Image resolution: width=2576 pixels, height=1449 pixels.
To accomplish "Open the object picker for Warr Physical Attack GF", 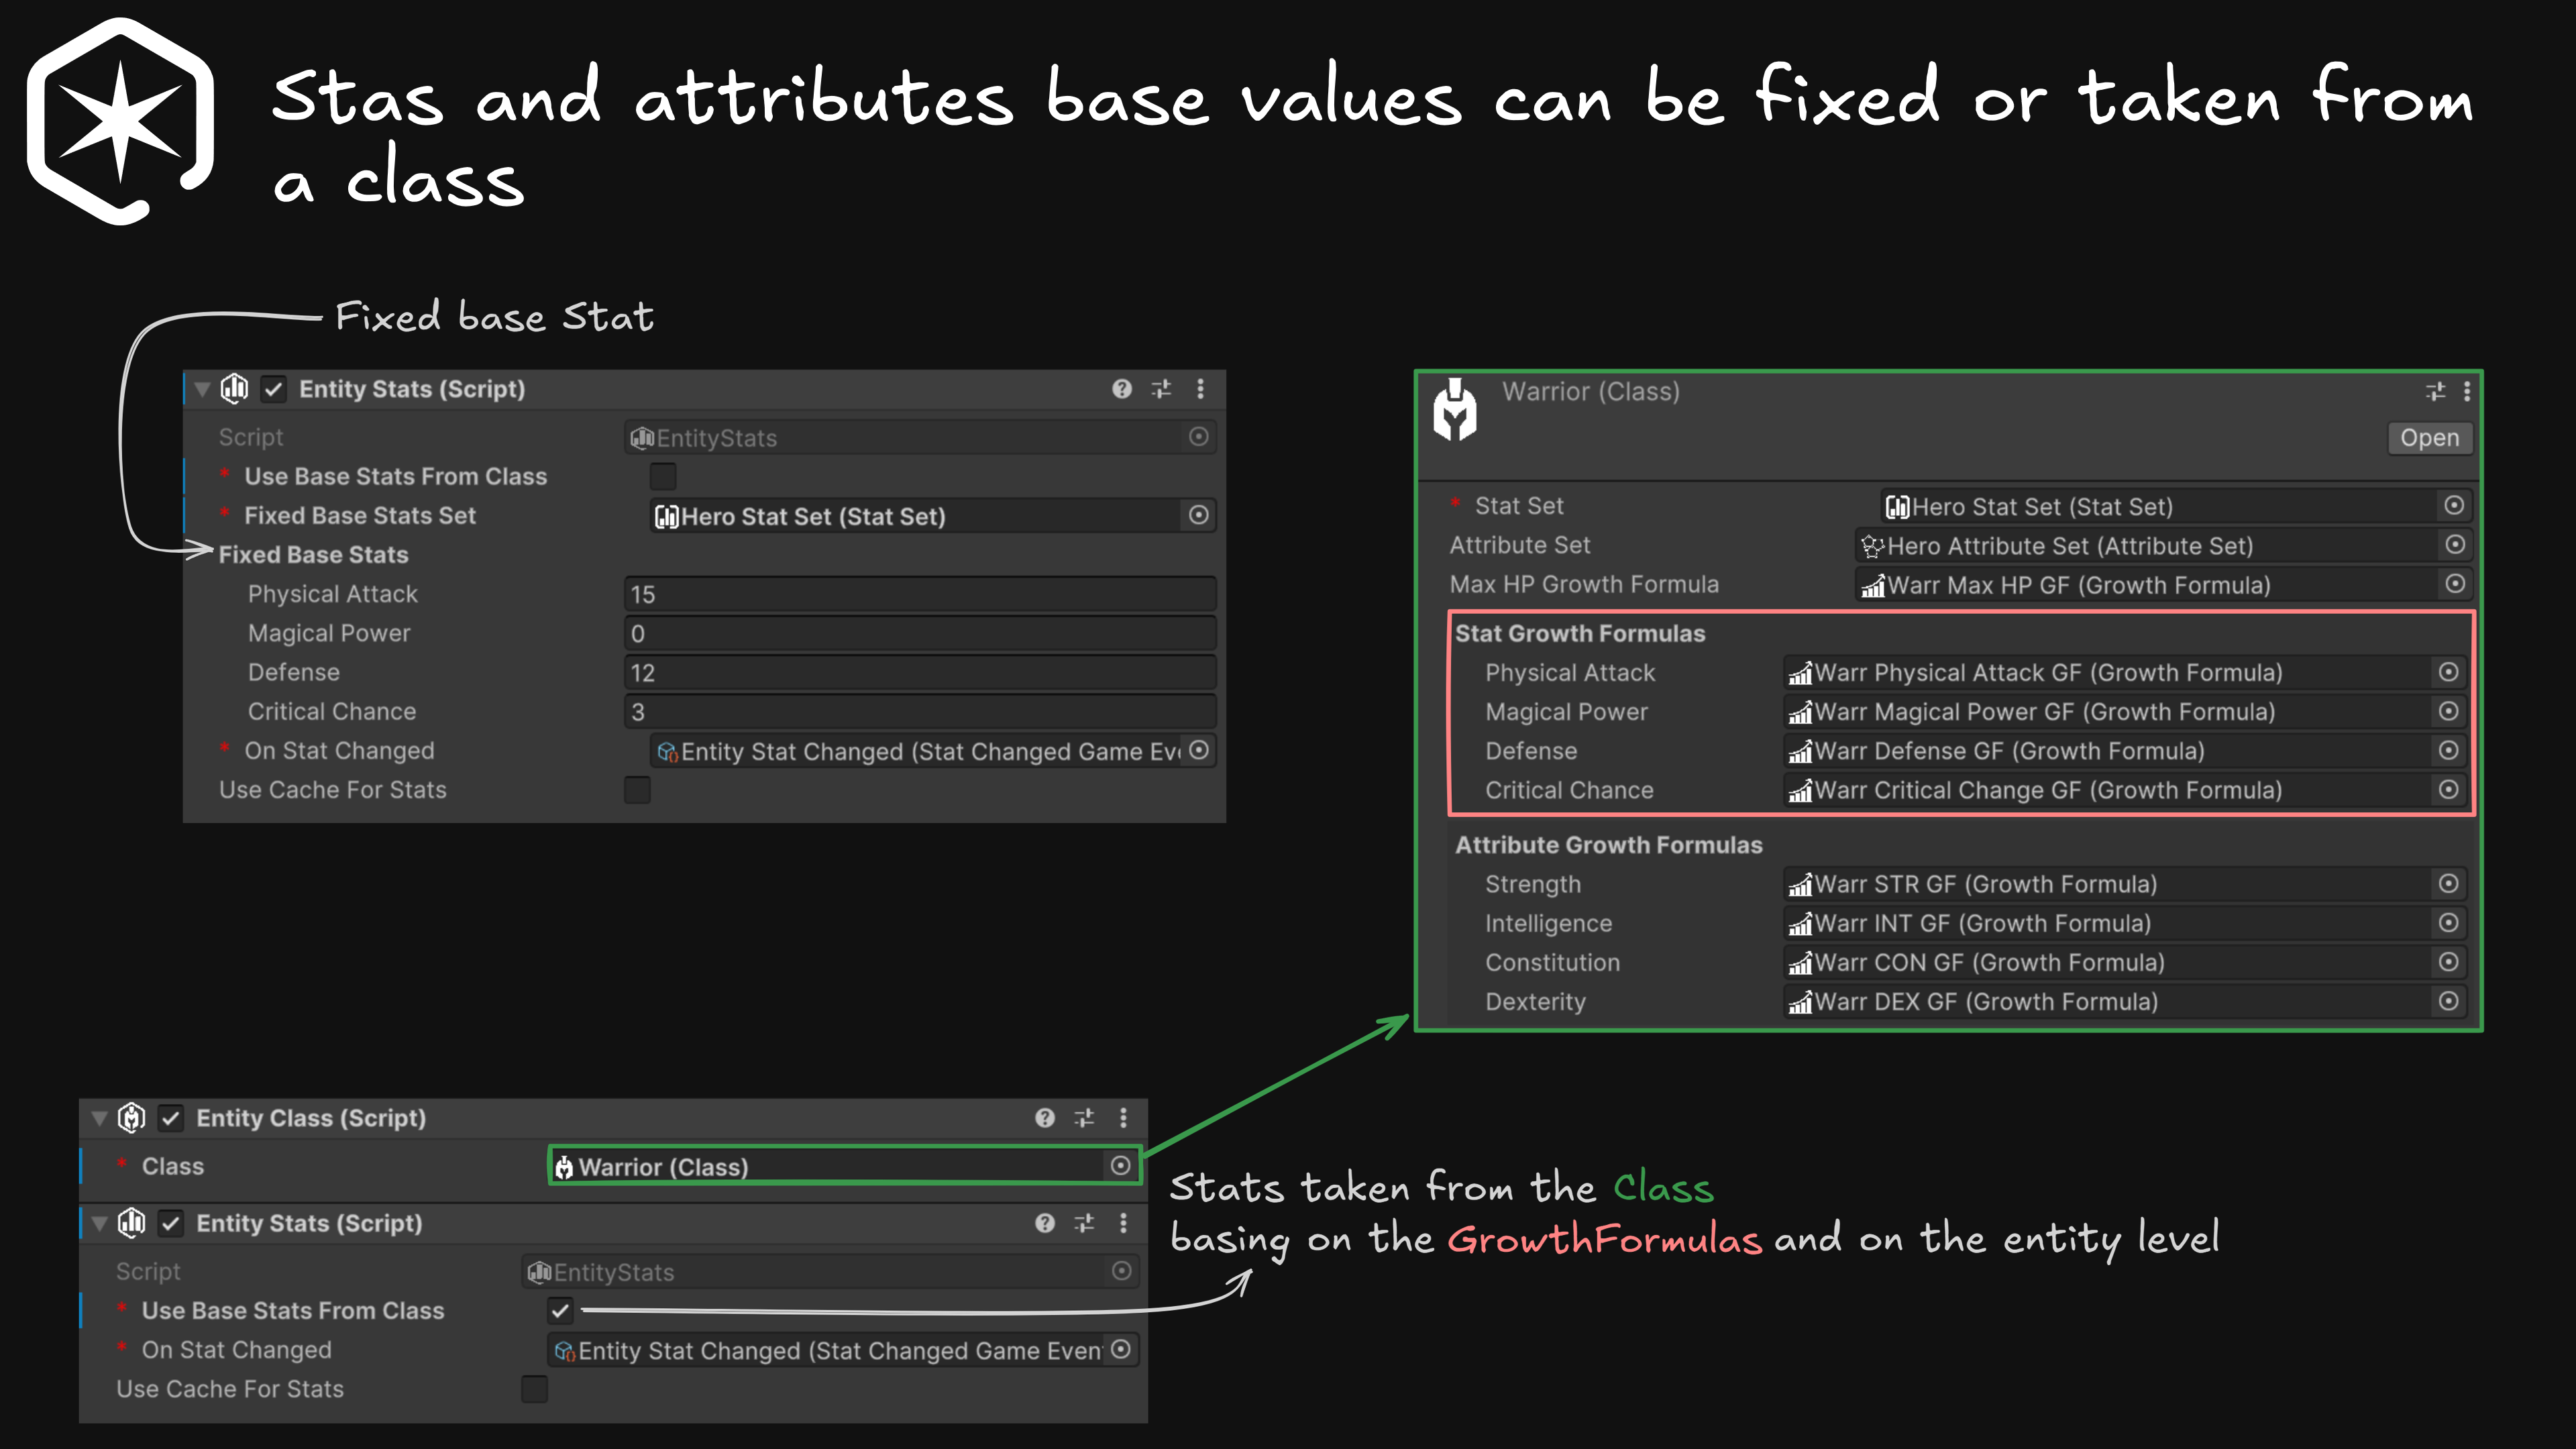I will pyautogui.click(x=2450, y=672).
